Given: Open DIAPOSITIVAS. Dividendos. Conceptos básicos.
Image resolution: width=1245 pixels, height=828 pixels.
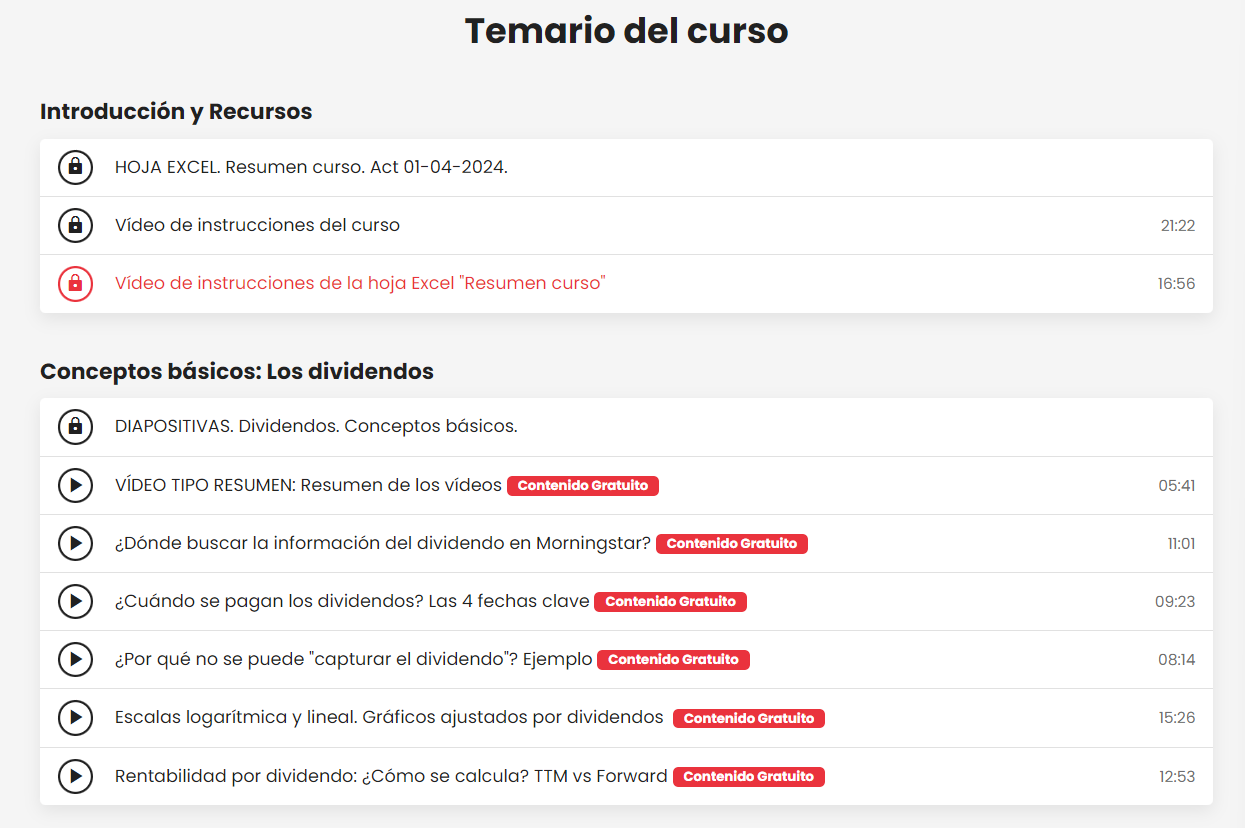Looking at the screenshot, I should [x=316, y=426].
